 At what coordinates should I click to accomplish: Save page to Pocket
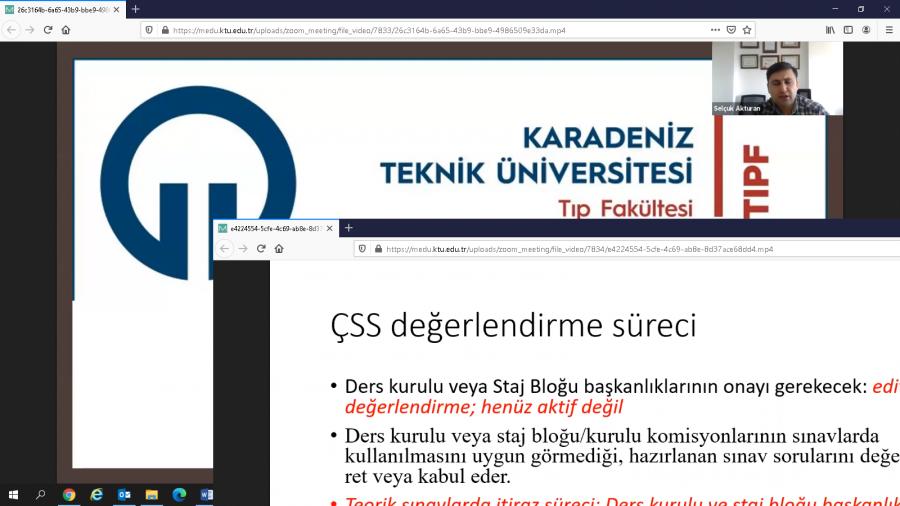(731, 30)
